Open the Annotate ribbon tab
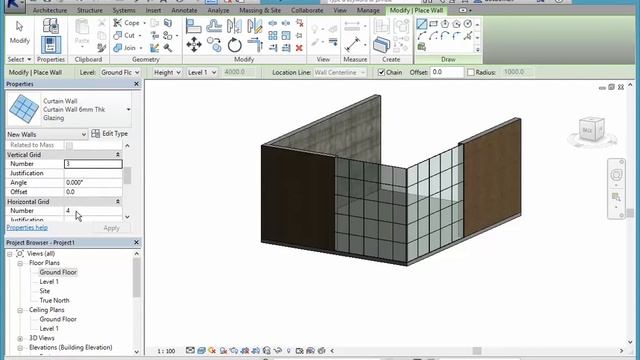This screenshot has height=360, width=640. 184,10
